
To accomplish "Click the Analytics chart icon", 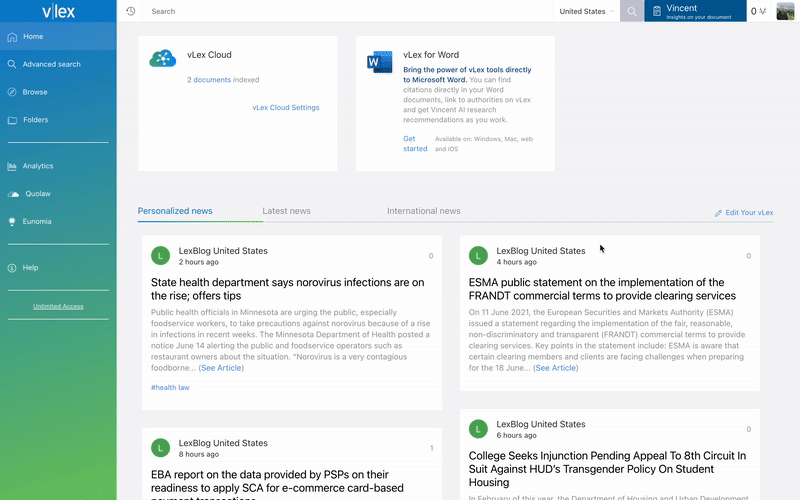I will point(12,166).
